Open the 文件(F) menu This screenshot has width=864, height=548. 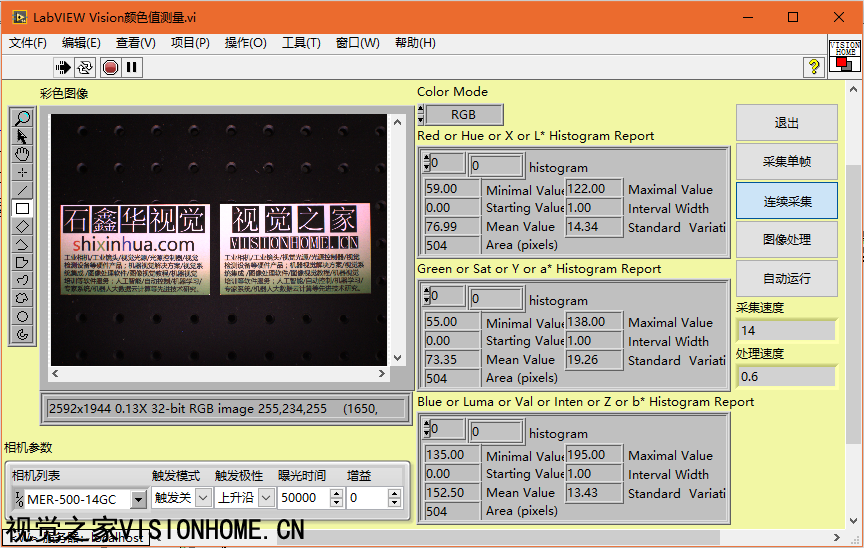tap(28, 43)
